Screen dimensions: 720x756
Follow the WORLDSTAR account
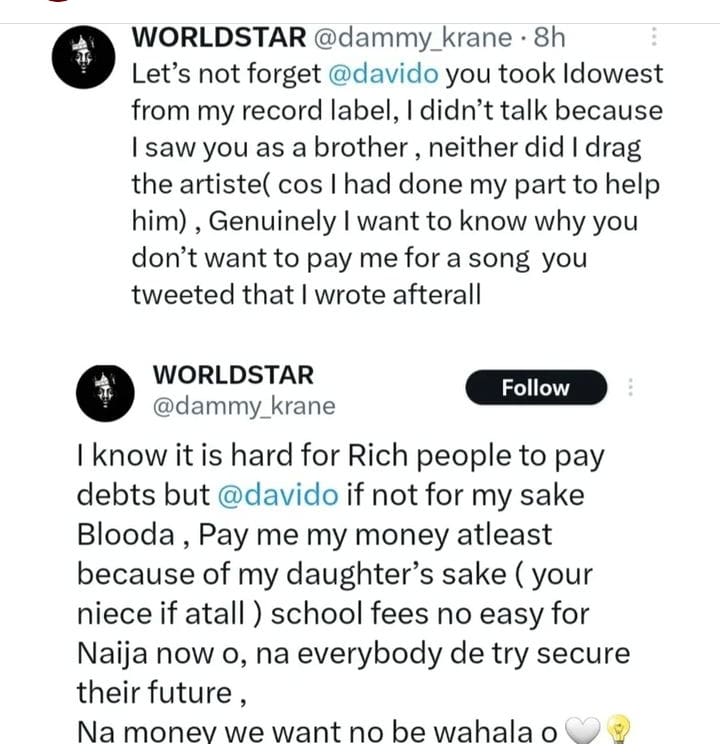tap(535, 388)
